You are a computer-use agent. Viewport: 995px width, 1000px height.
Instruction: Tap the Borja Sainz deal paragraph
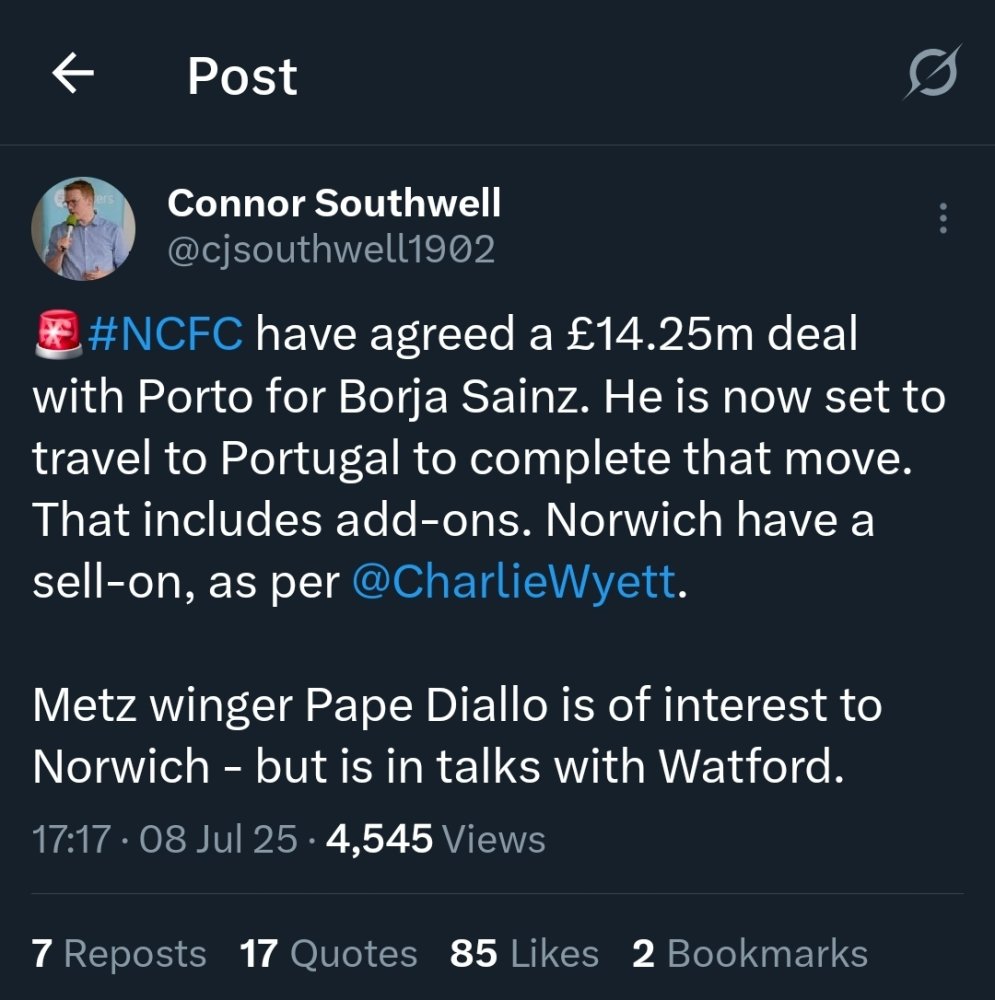tap(480, 459)
